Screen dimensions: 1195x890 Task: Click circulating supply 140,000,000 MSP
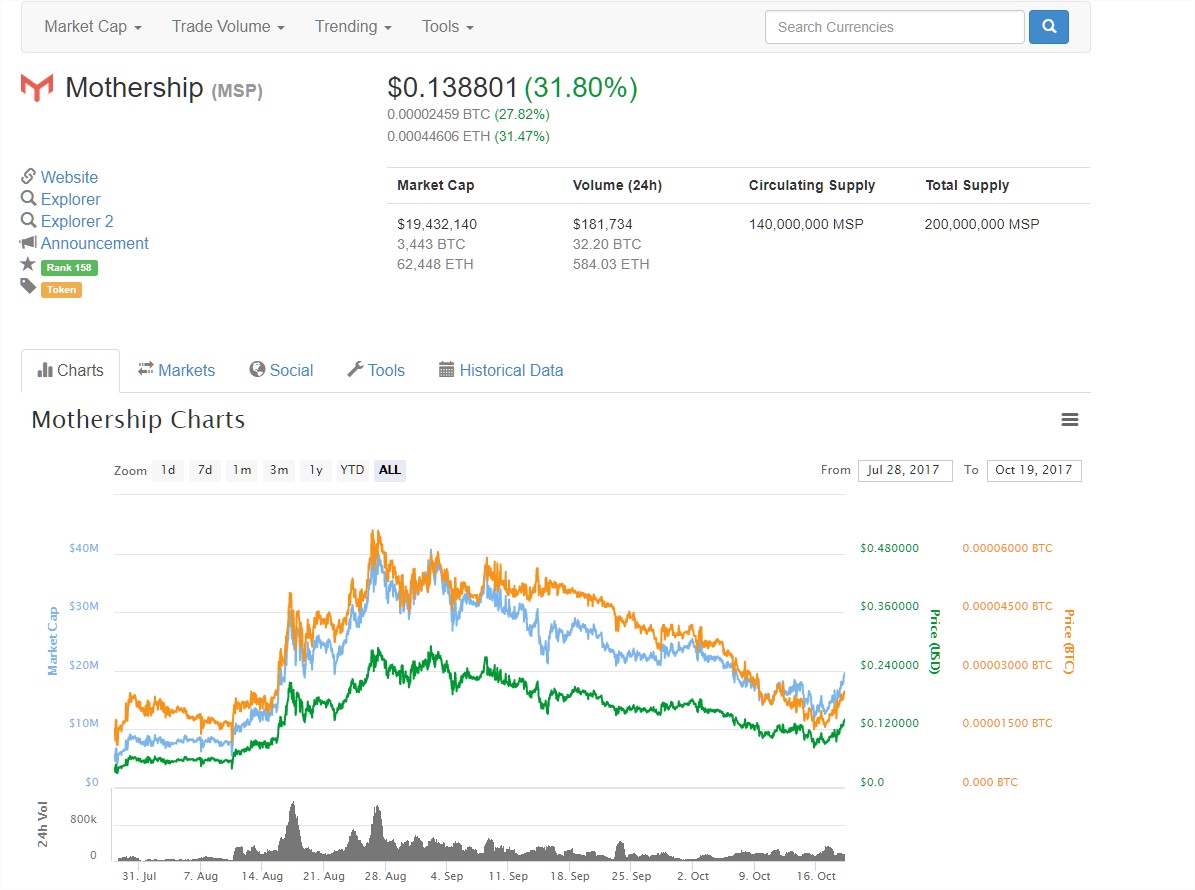[806, 224]
